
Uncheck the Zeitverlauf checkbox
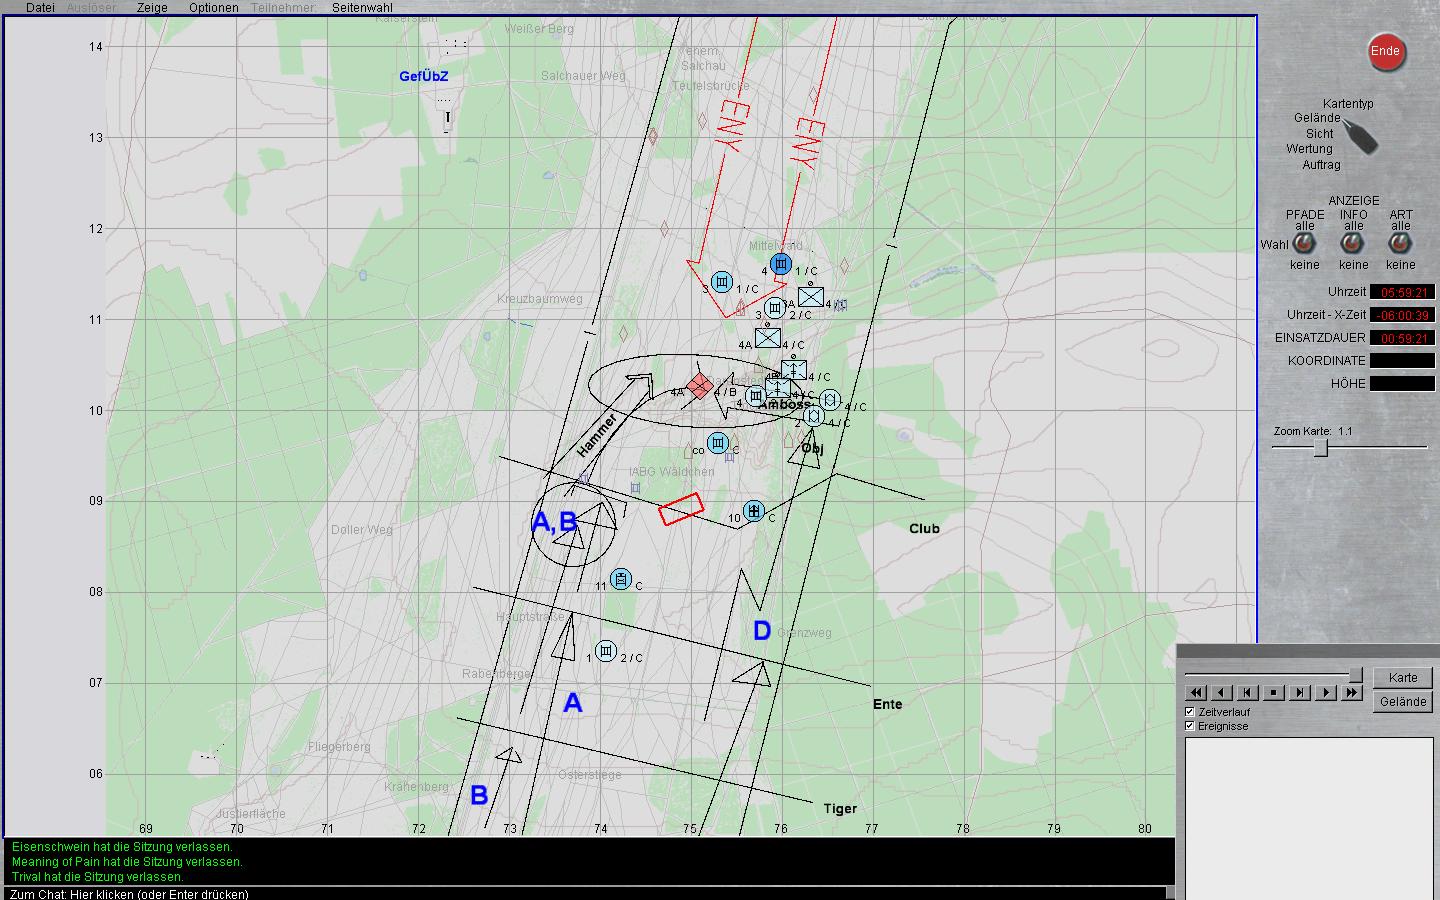tap(1190, 711)
